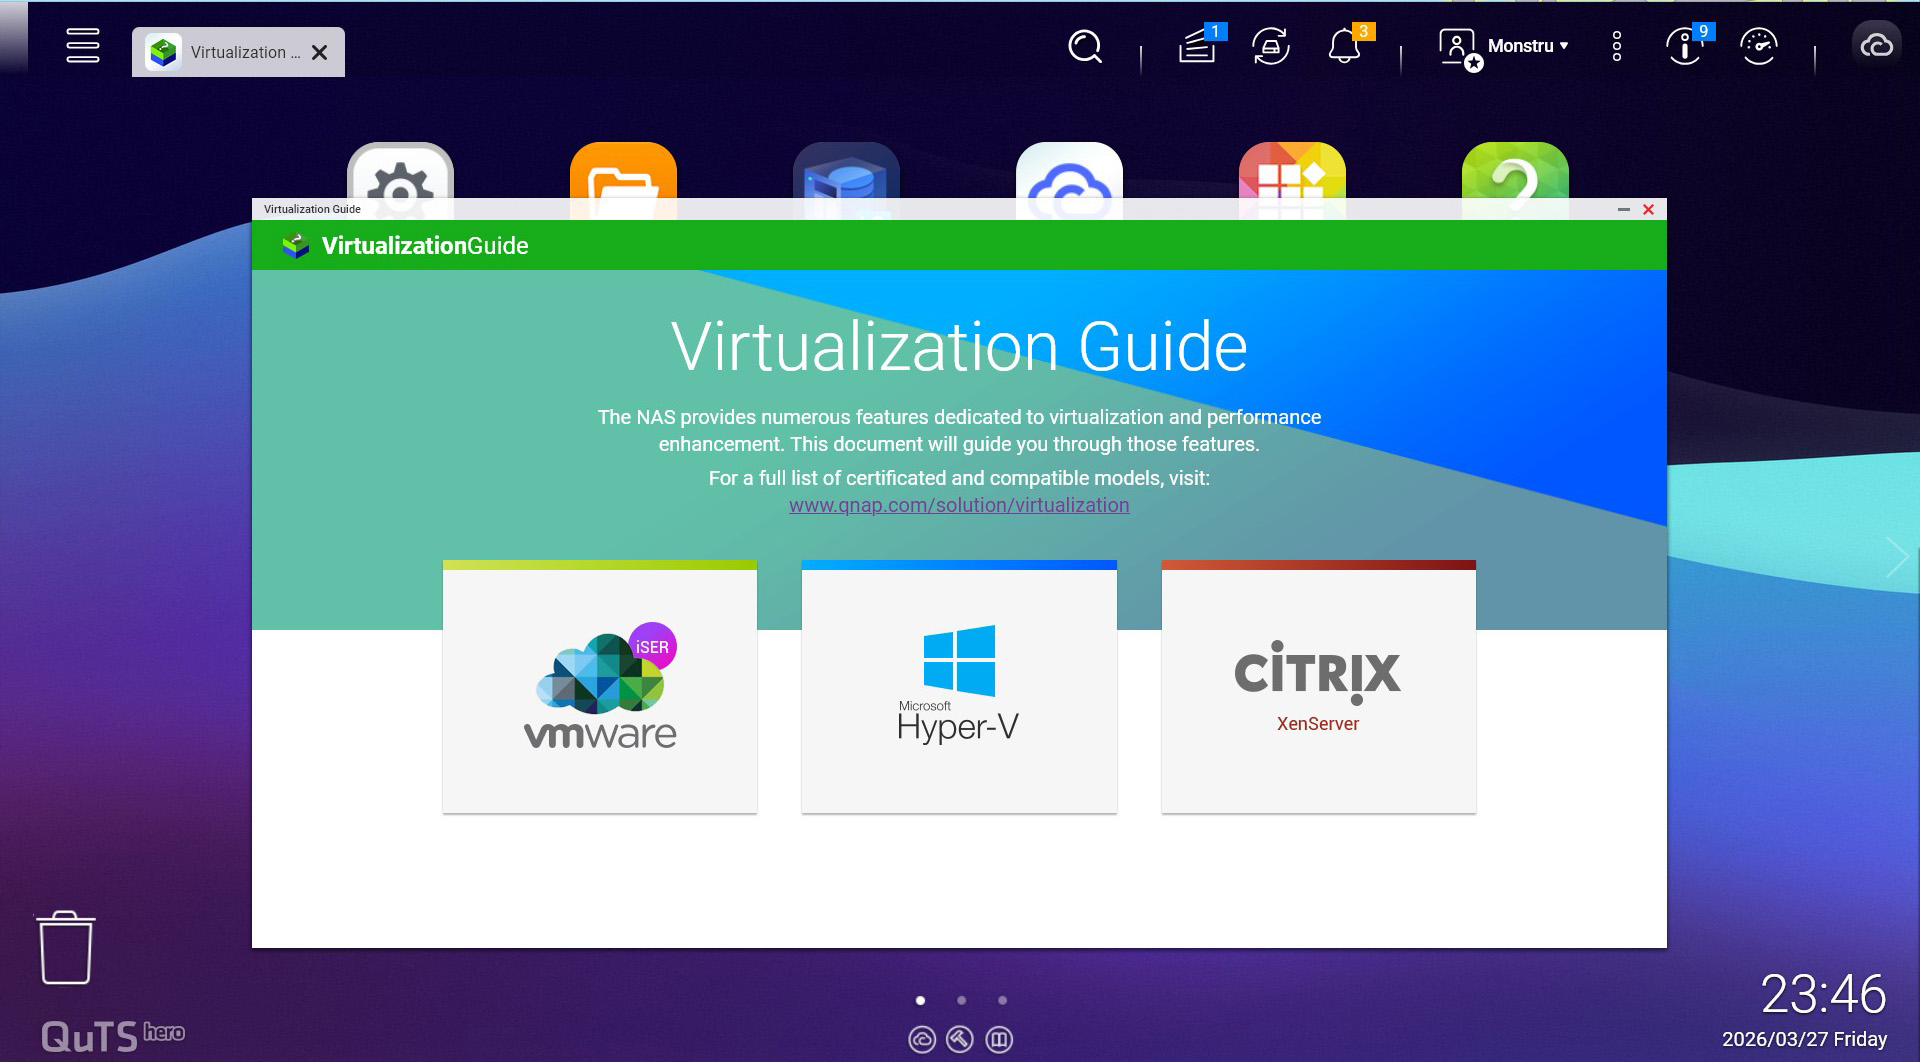The height and width of the screenshot is (1062, 1920).
Task: Open the dashboard gauge icon
Action: pyautogui.click(x=1758, y=46)
